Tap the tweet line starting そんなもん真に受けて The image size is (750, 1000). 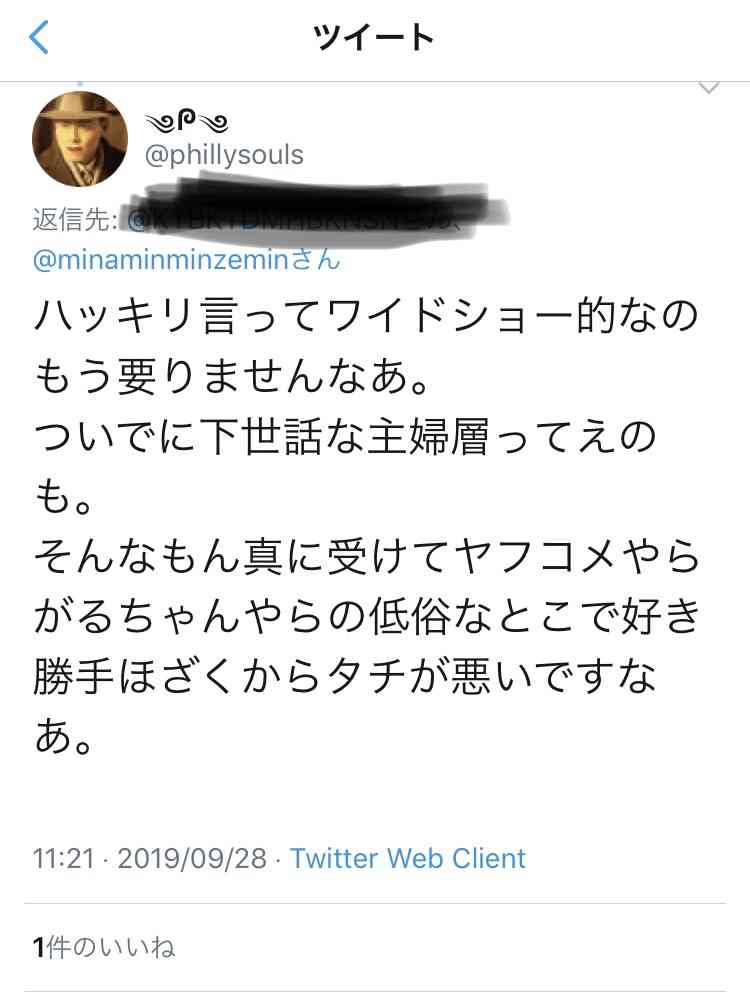coord(365,555)
